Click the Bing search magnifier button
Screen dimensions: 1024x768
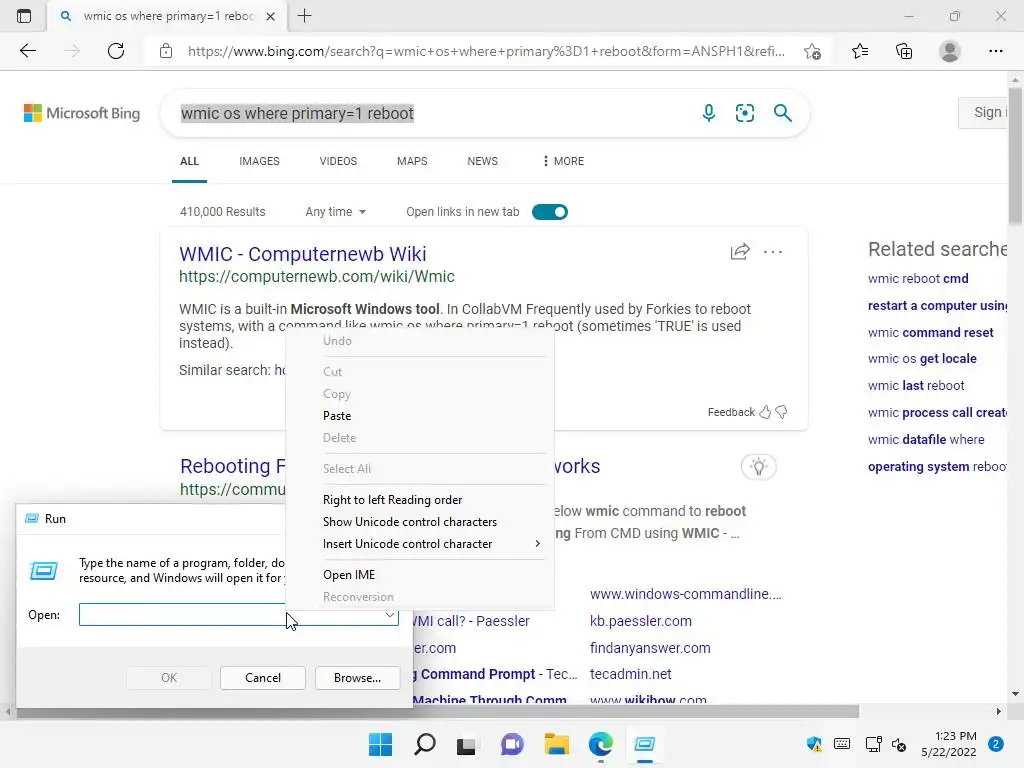tap(782, 113)
